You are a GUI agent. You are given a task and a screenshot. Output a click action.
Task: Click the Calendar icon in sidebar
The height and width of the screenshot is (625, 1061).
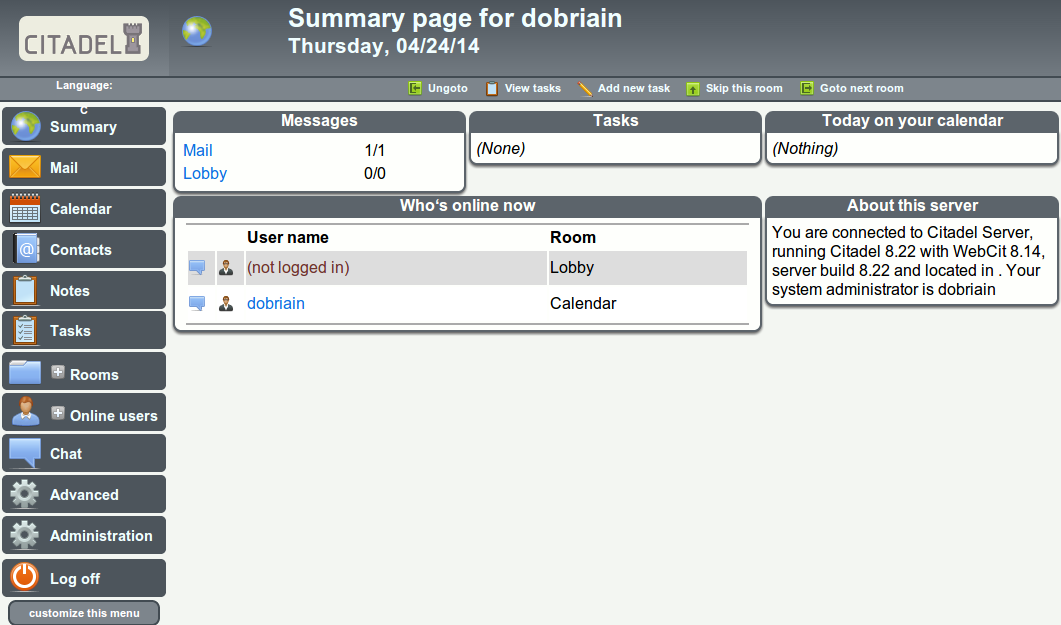coord(25,208)
